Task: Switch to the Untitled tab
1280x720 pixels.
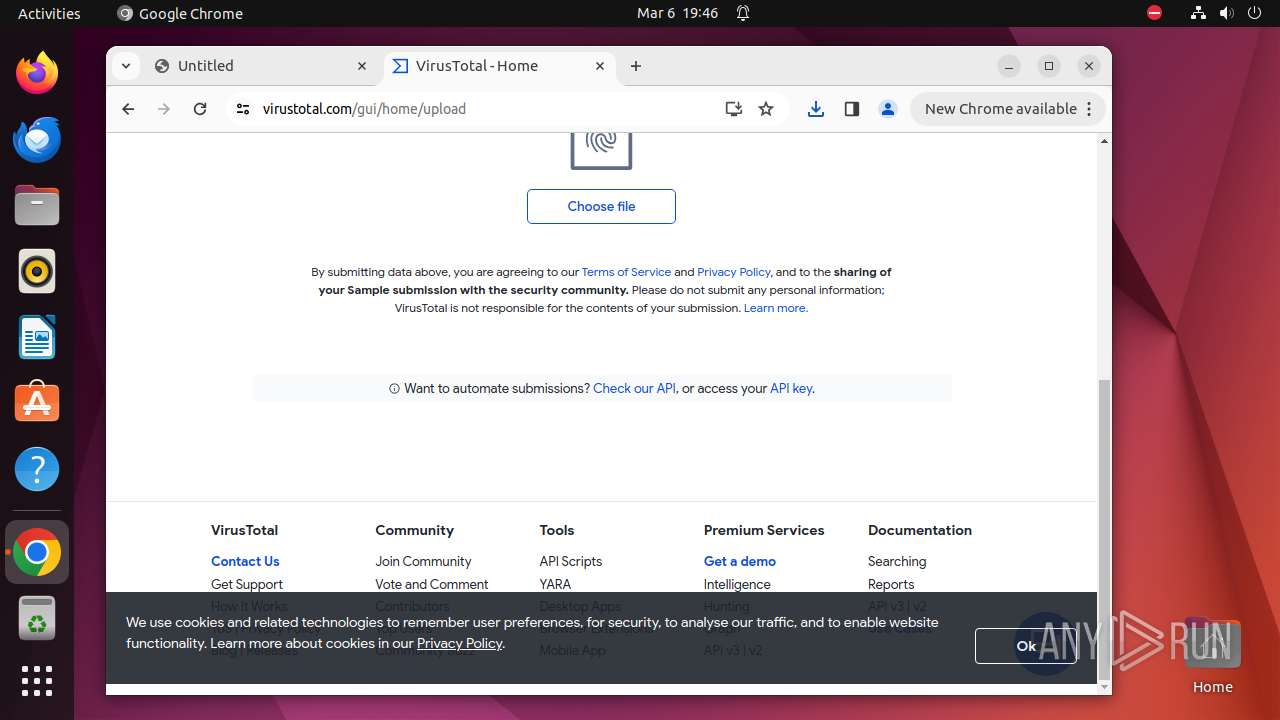Action: 260,66
